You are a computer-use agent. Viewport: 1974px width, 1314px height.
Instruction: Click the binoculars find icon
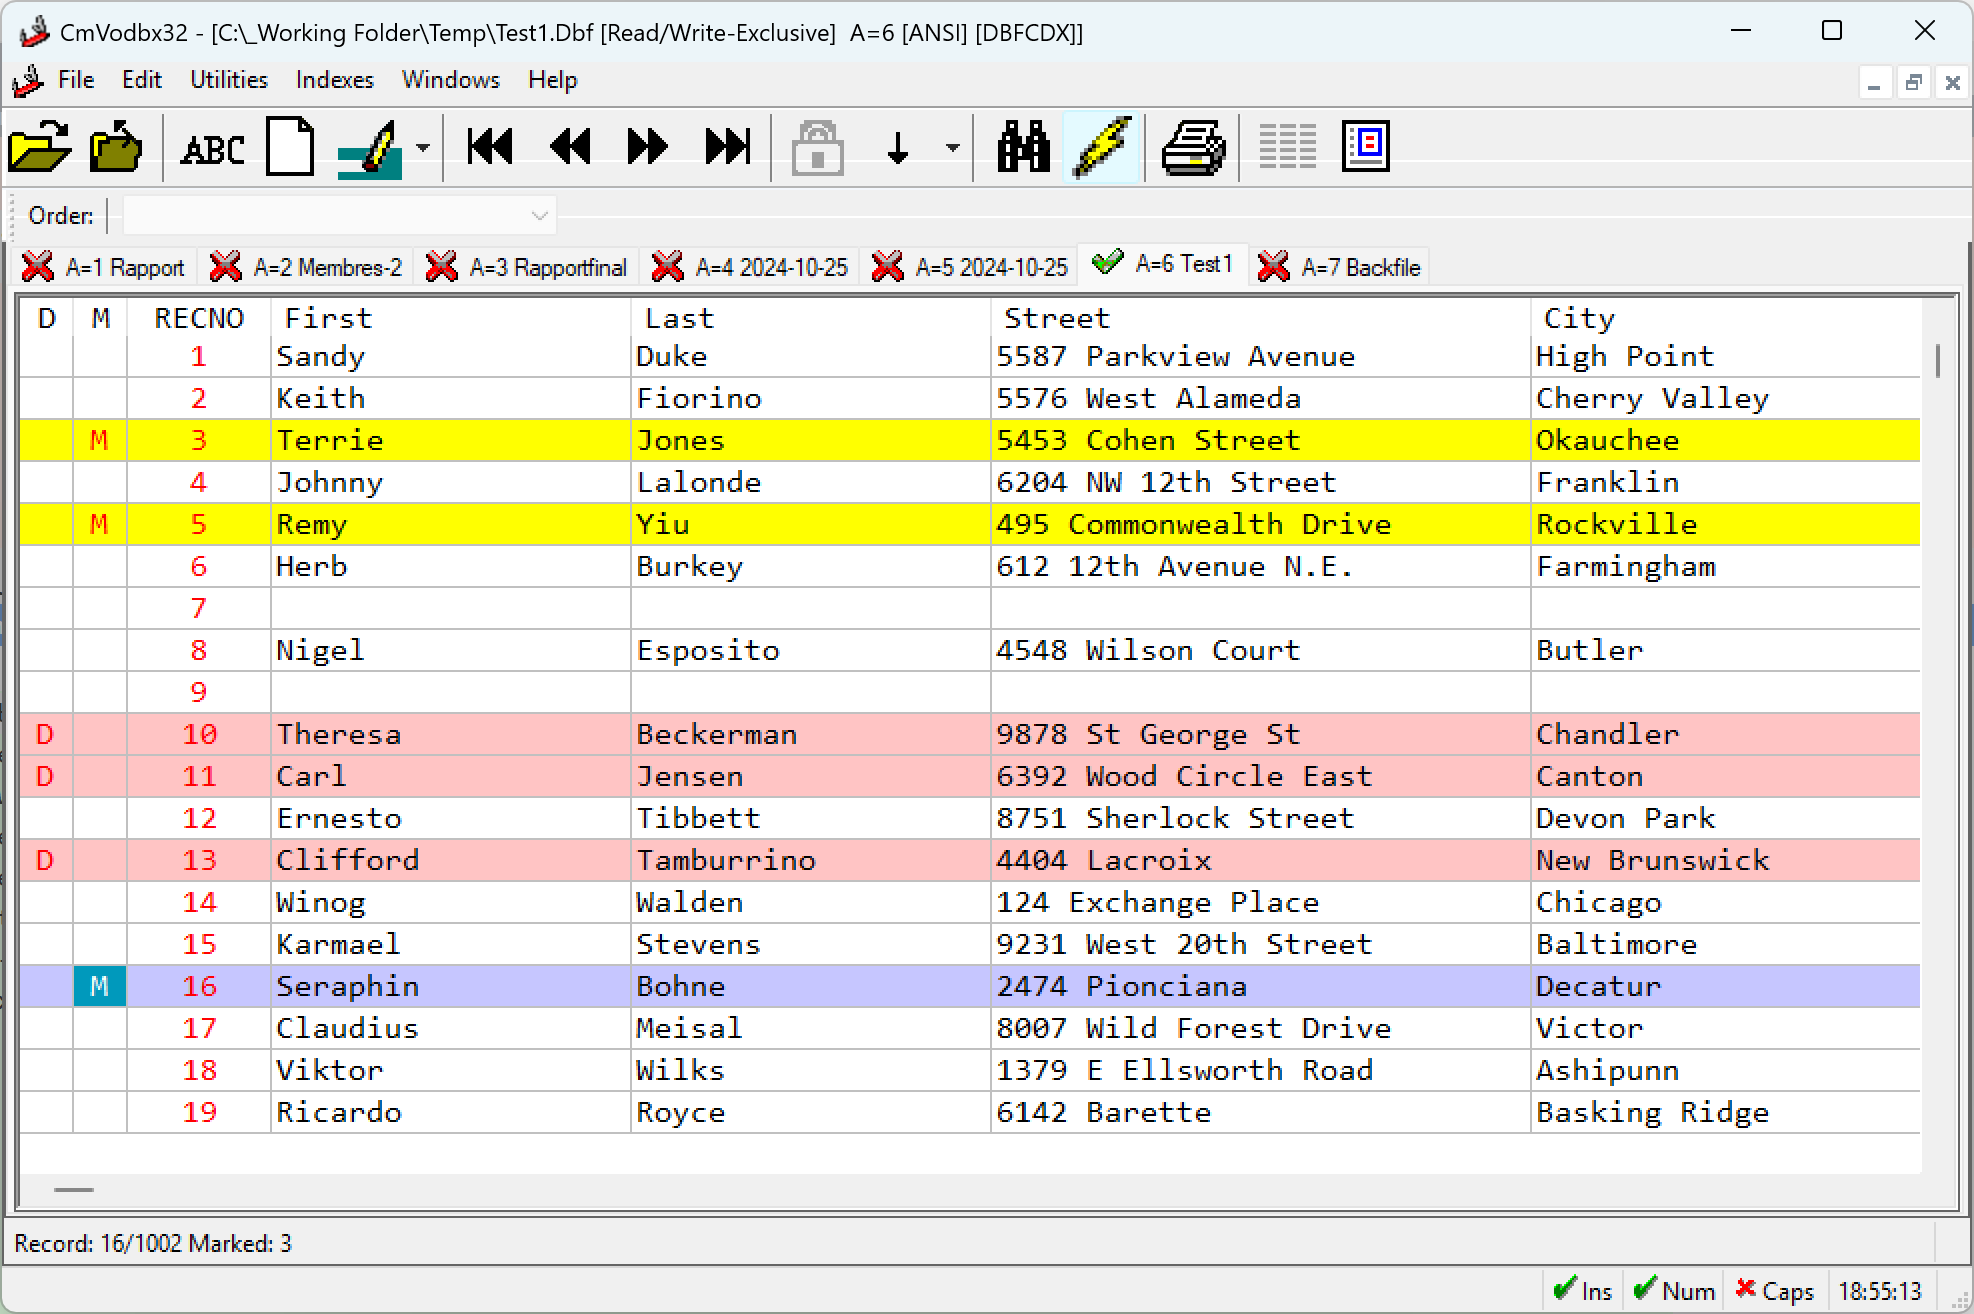(1023, 147)
